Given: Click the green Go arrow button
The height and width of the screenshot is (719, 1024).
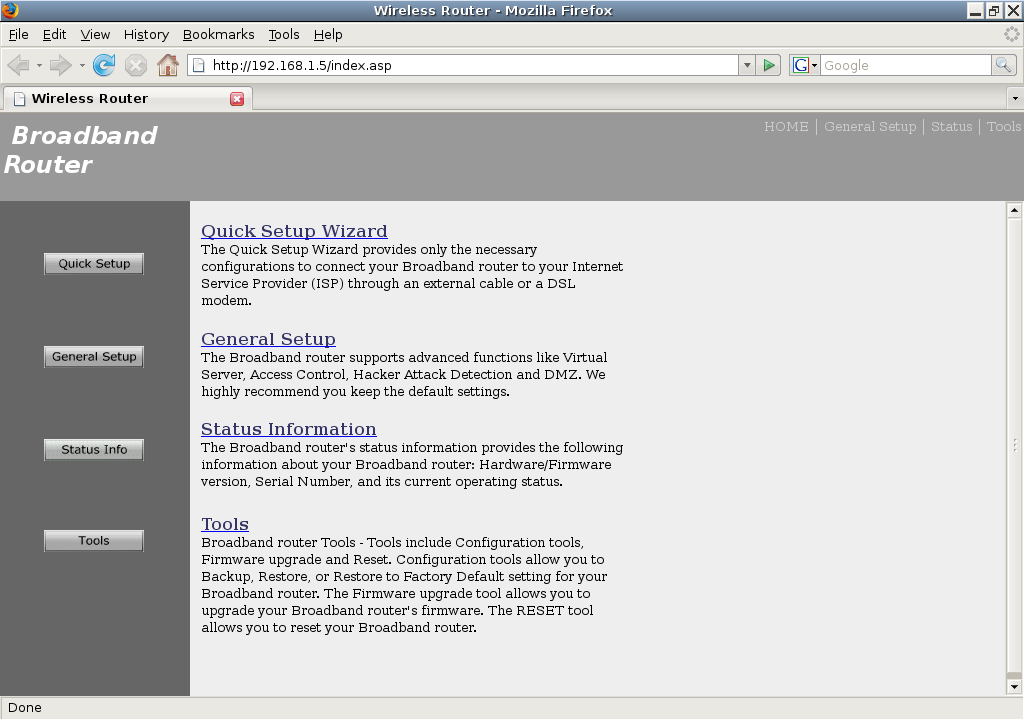Looking at the screenshot, I should point(769,65).
